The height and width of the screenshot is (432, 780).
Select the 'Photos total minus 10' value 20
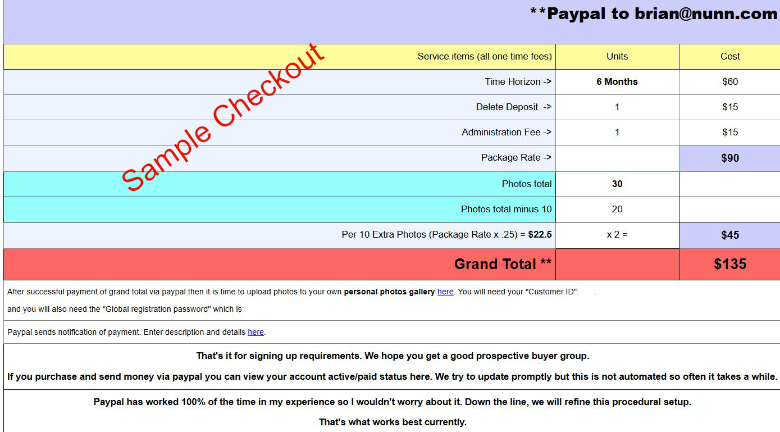[x=617, y=209]
